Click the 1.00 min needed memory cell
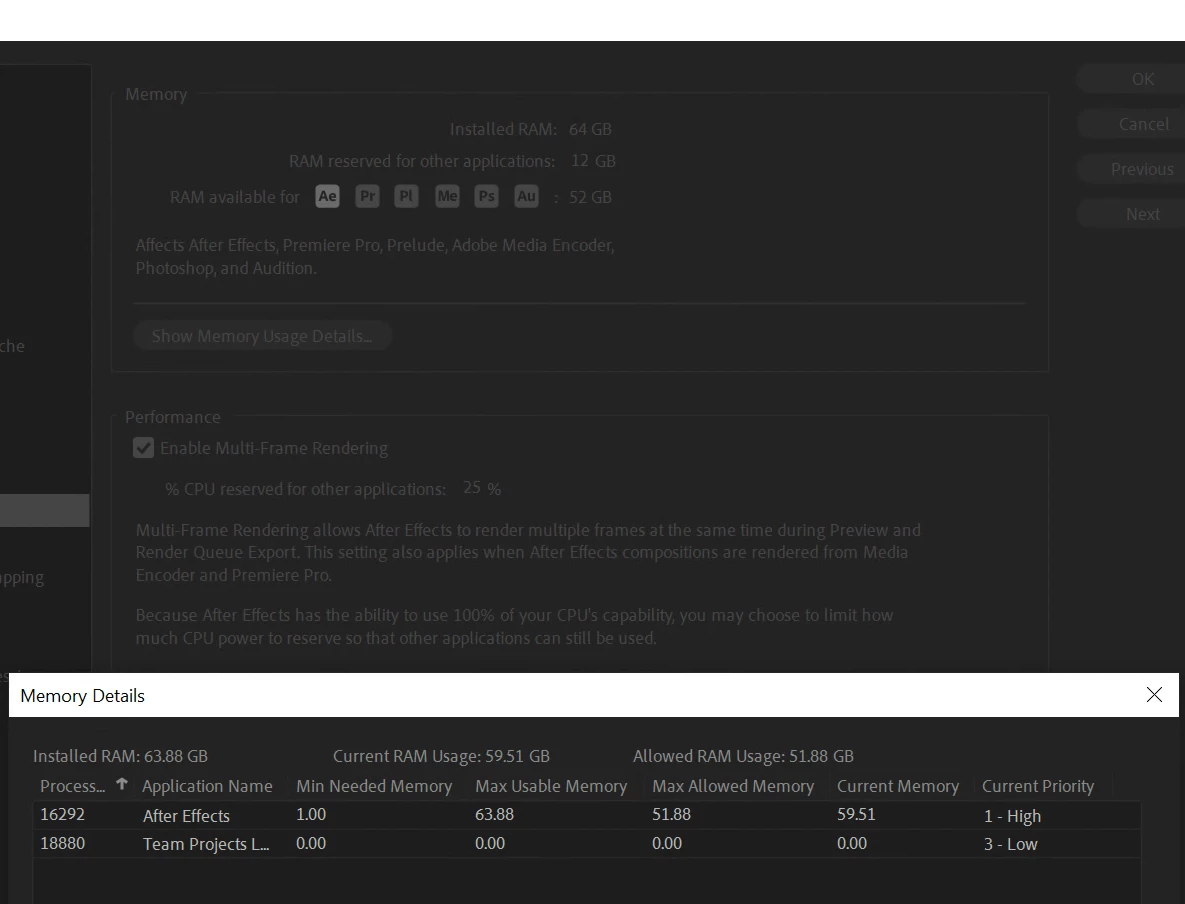Image resolution: width=1185 pixels, height=904 pixels. 311,814
